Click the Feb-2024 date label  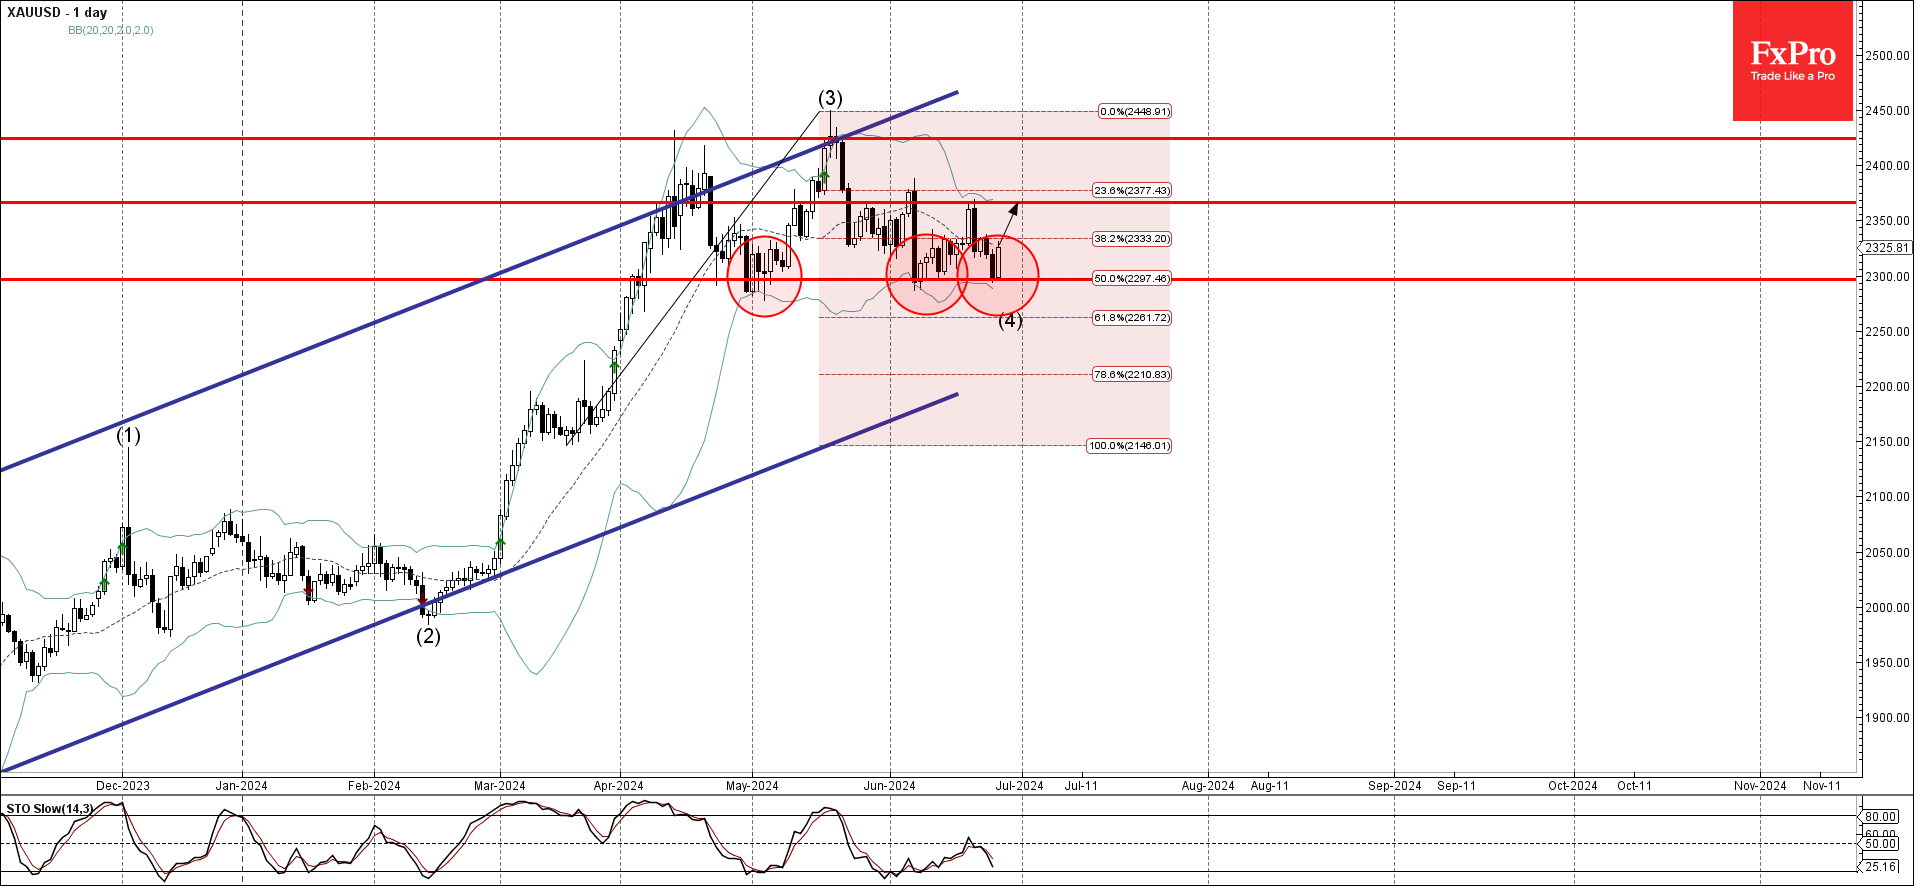[x=374, y=786]
